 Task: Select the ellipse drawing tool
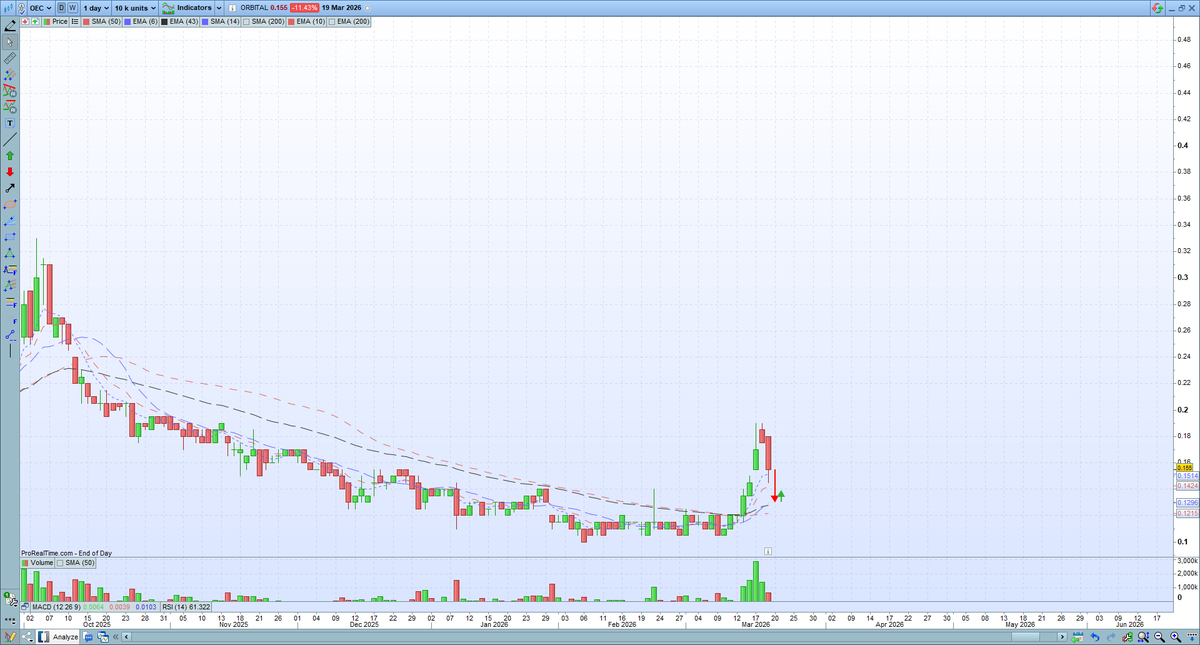tap(10, 203)
